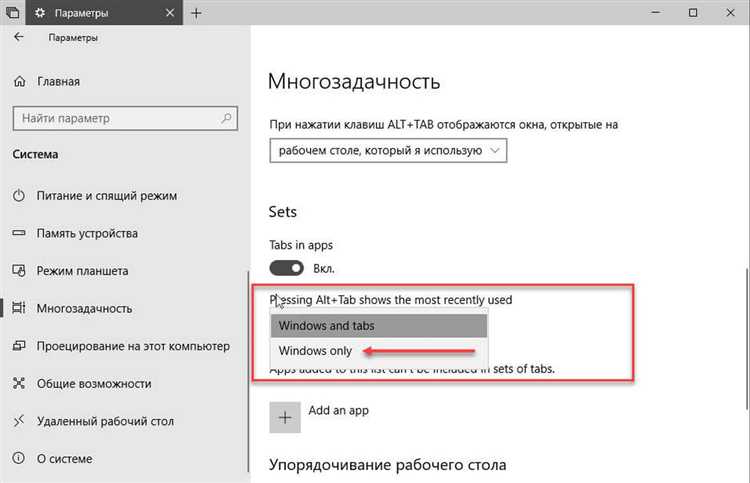Click the Главная home icon
Image resolution: width=750 pixels, height=483 pixels.
(x=20, y=81)
